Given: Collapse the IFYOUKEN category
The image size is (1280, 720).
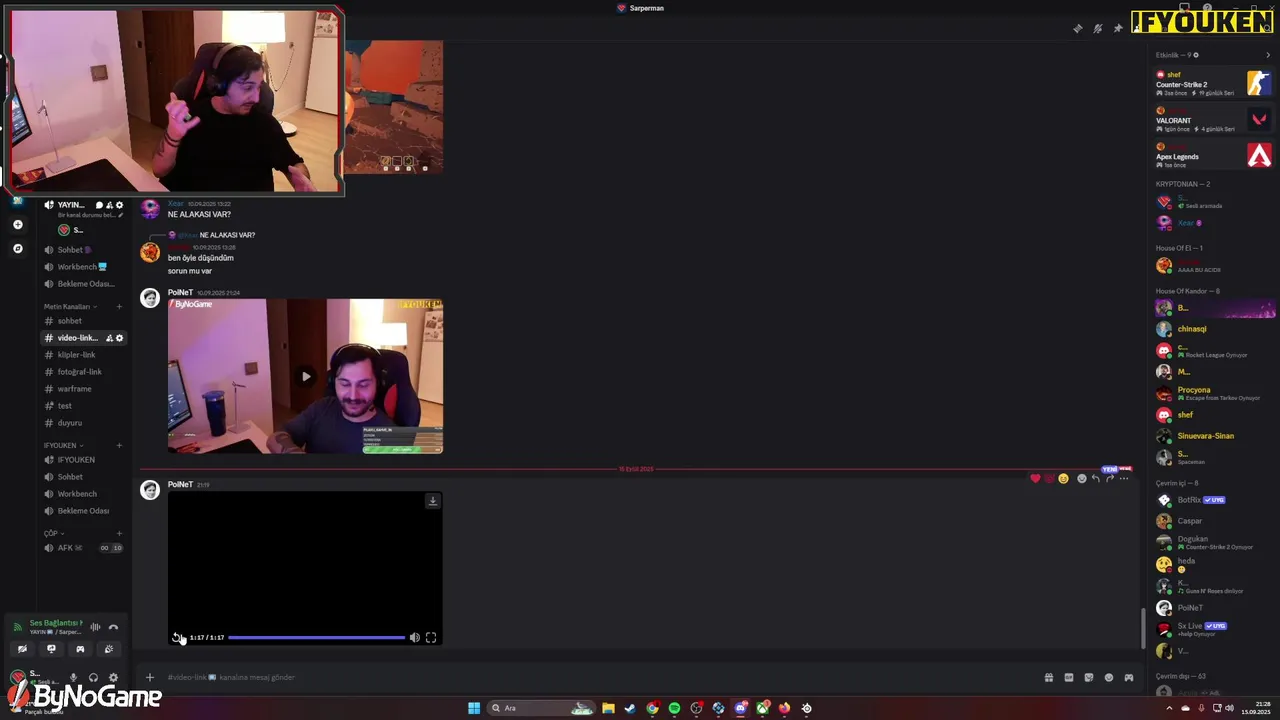Looking at the screenshot, I should click(x=63, y=445).
